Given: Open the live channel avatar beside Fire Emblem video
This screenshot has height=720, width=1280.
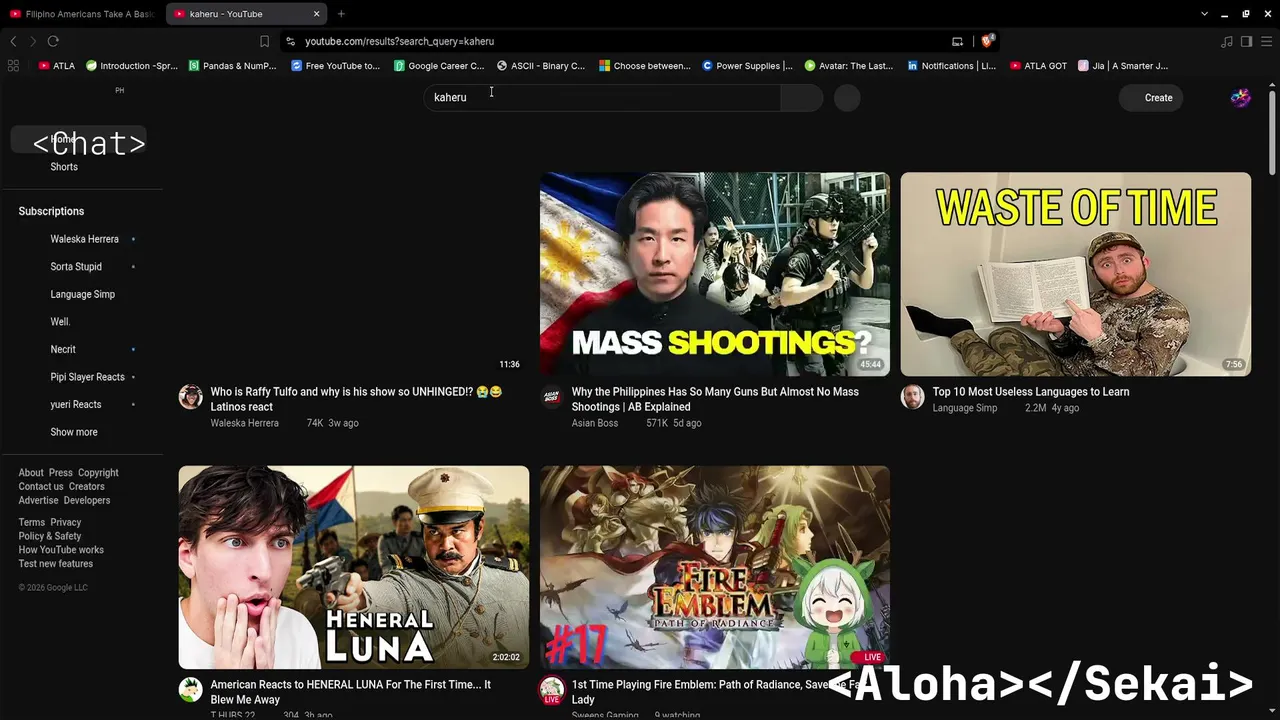Looking at the screenshot, I should pos(552,690).
